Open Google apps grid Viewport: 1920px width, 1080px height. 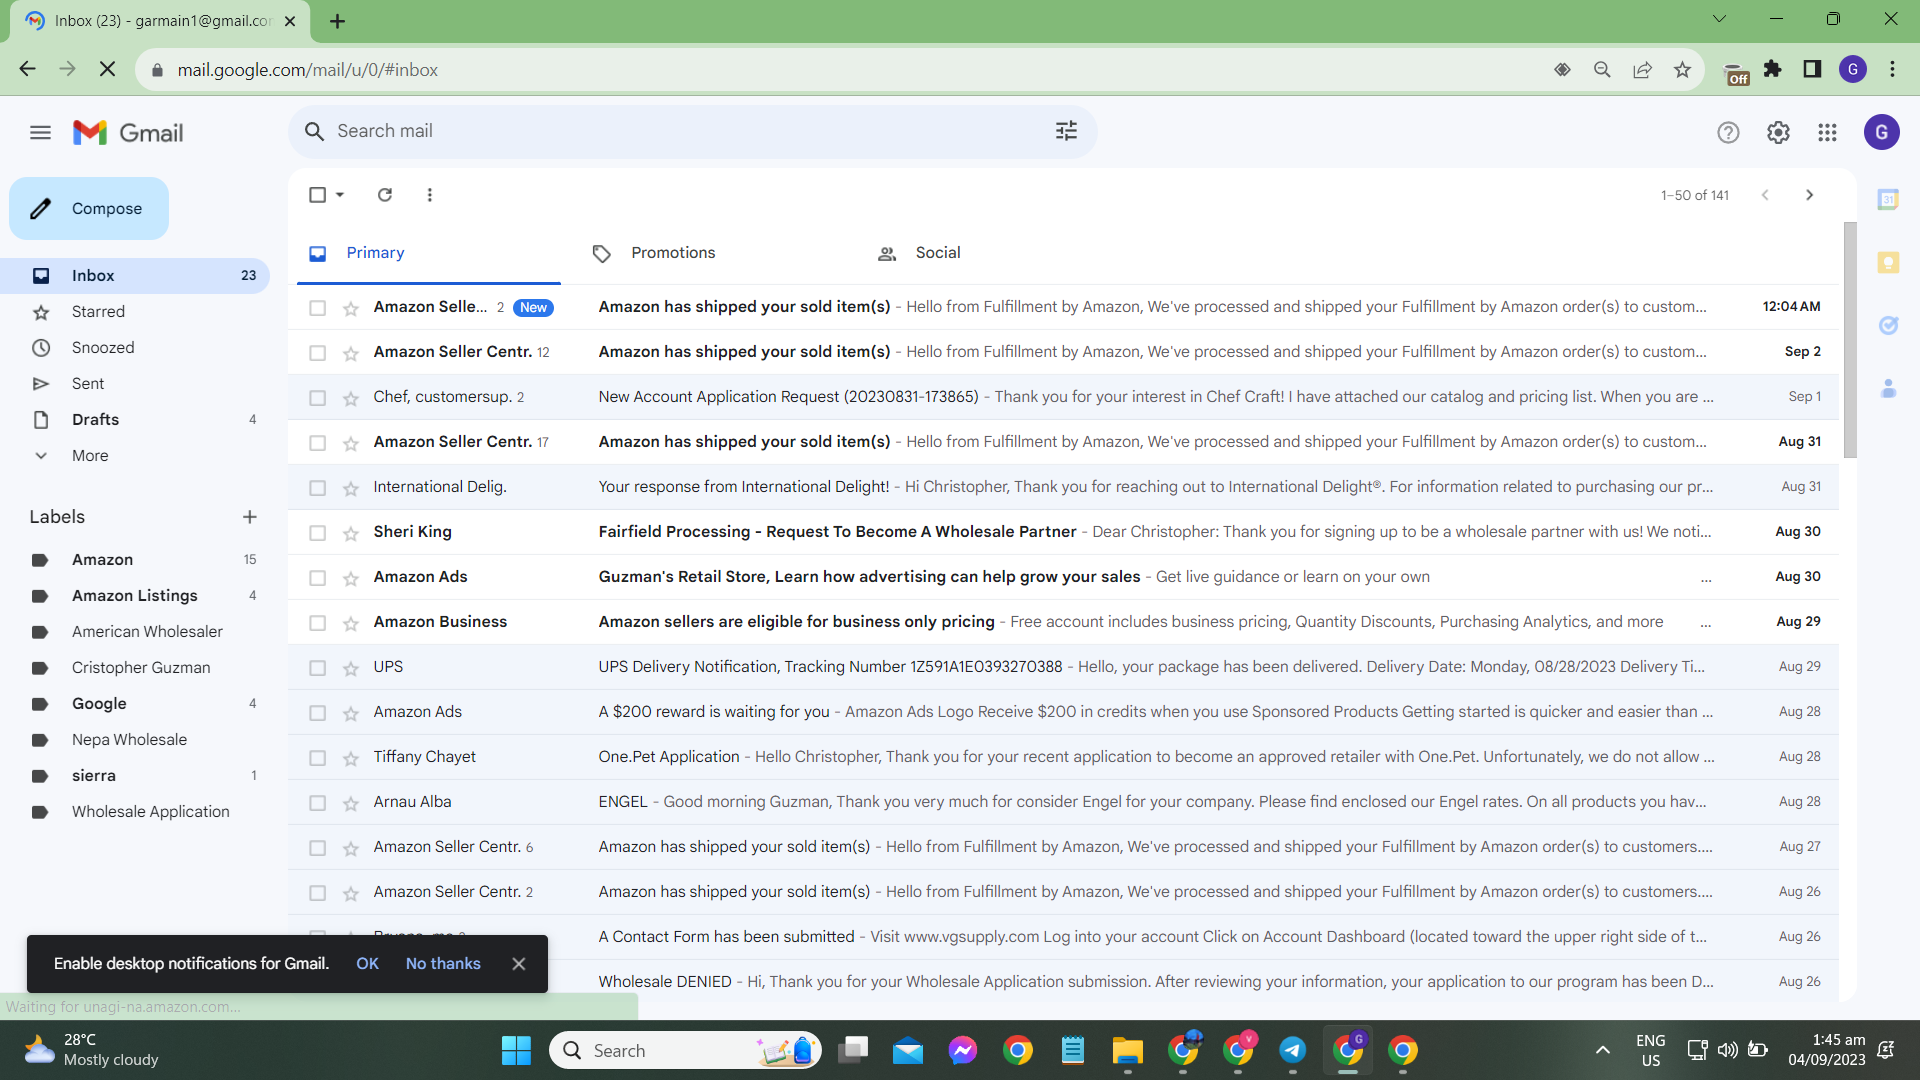click(1827, 132)
